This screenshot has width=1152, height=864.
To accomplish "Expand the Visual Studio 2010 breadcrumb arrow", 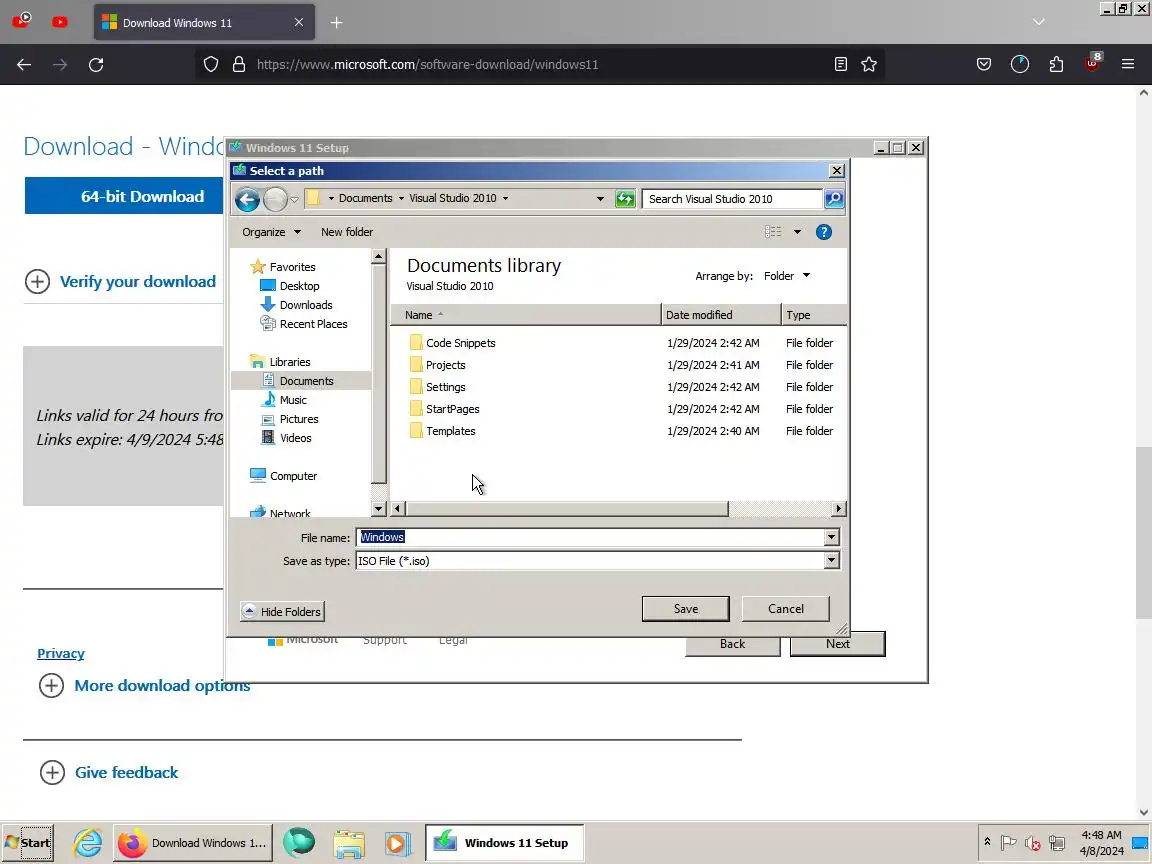I will (x=505, y=198).
